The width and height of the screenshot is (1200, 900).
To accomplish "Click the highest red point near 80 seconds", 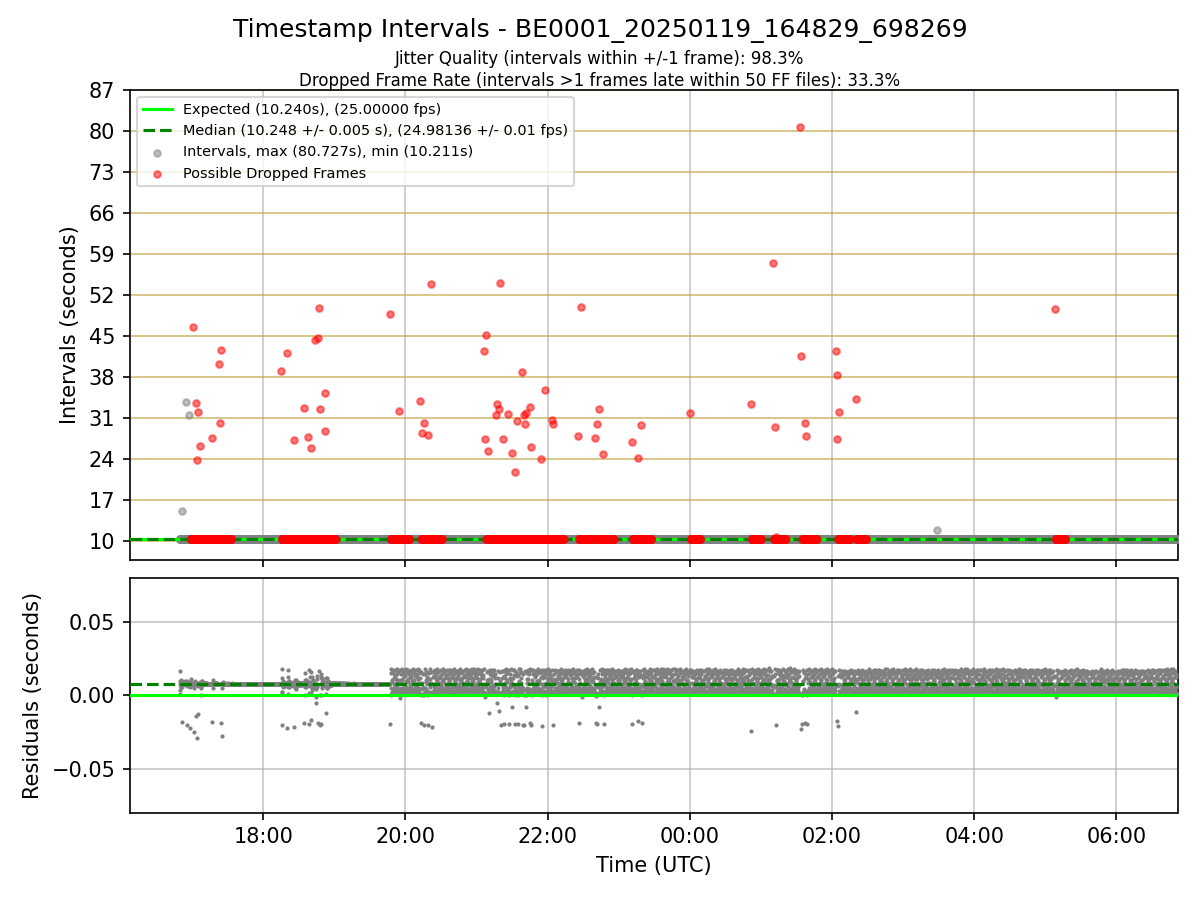I will point(800,127).
